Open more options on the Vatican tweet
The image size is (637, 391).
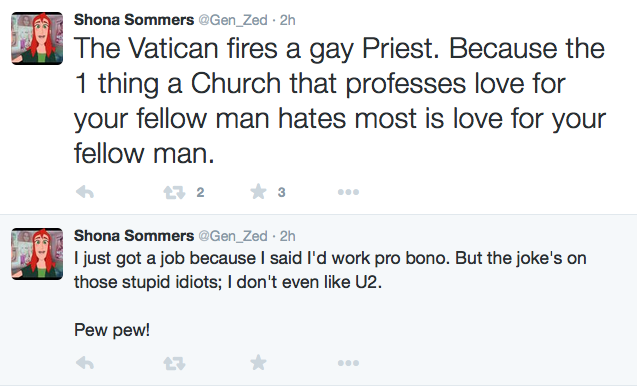(348, 192)
